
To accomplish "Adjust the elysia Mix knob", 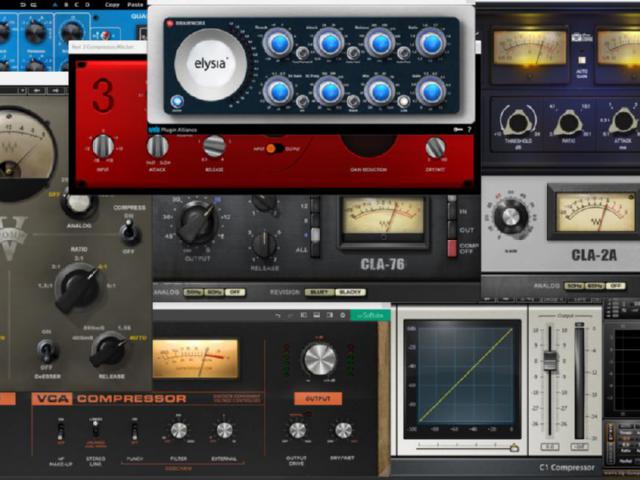I will pyautogui.click(x=380, y=92).
